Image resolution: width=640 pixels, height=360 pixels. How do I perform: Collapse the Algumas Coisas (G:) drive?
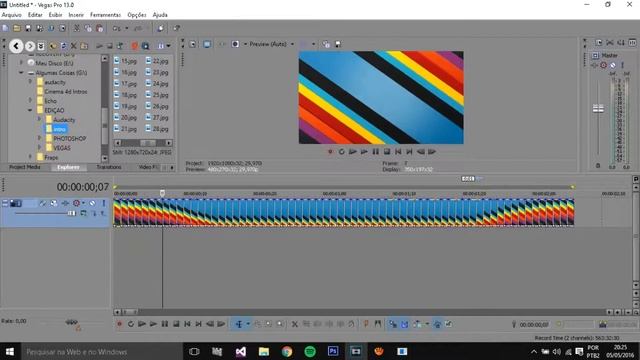coord(21,73)
